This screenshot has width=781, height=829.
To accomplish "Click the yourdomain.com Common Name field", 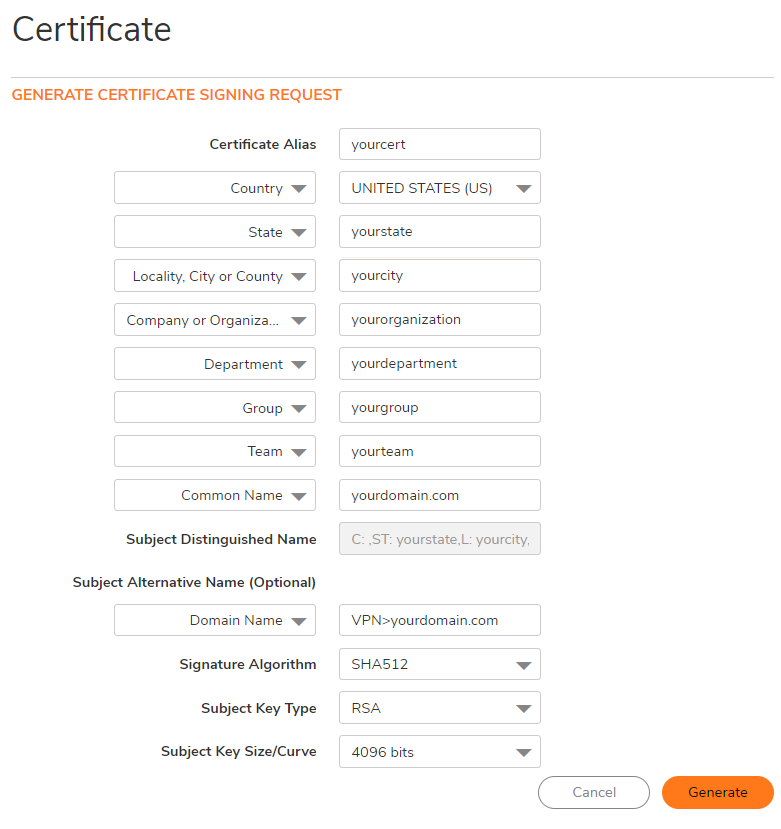I will [x=439, y=495].
